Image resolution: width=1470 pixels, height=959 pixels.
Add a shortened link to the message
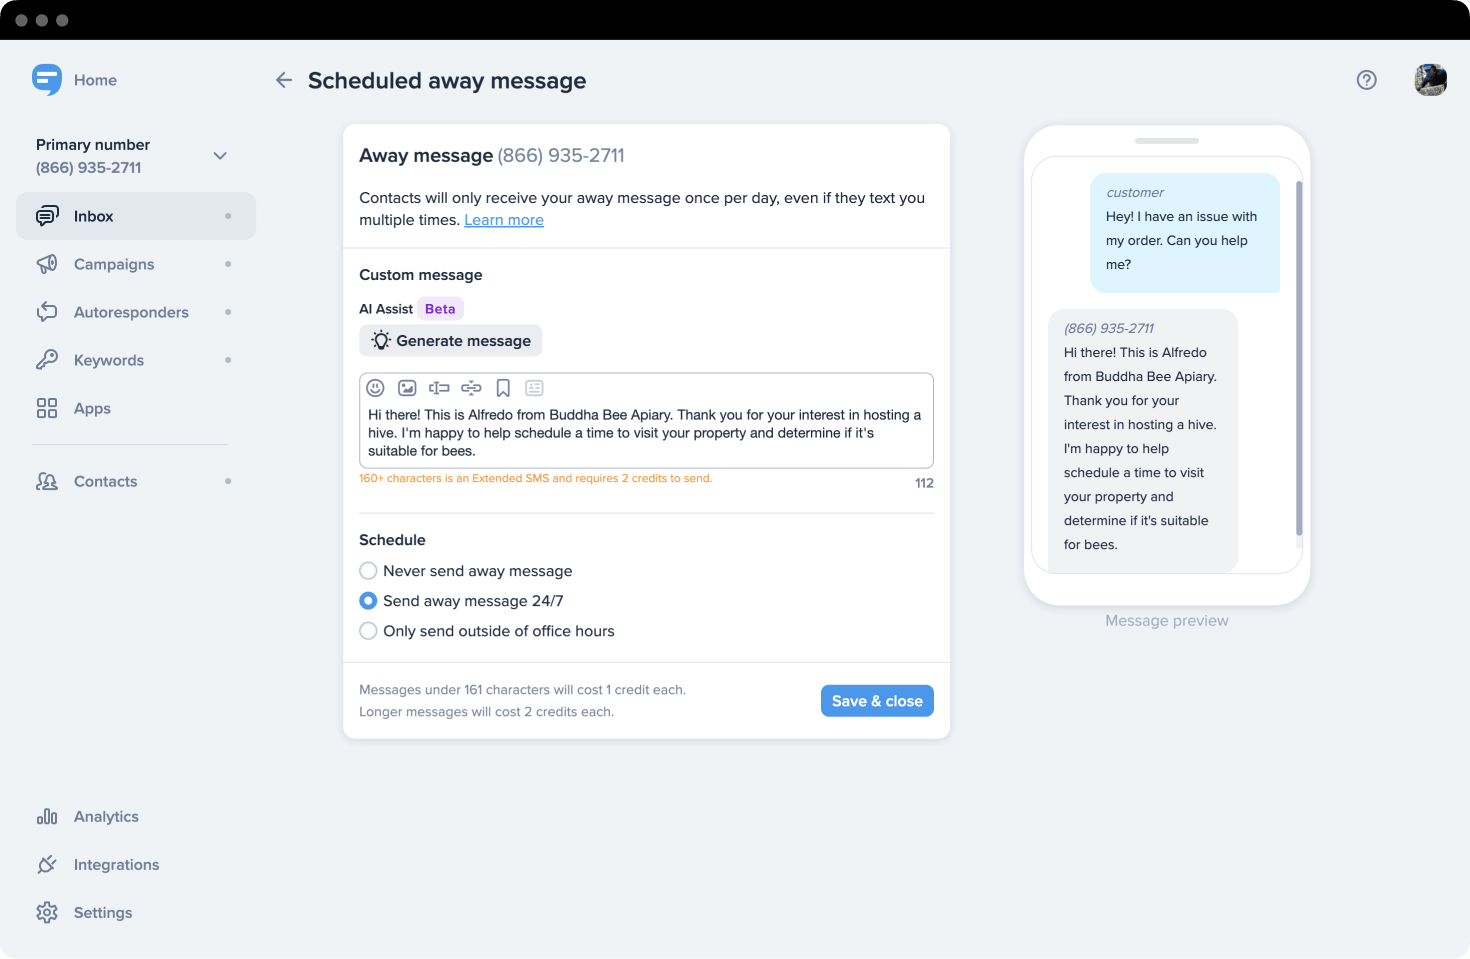tap(471, 387)
